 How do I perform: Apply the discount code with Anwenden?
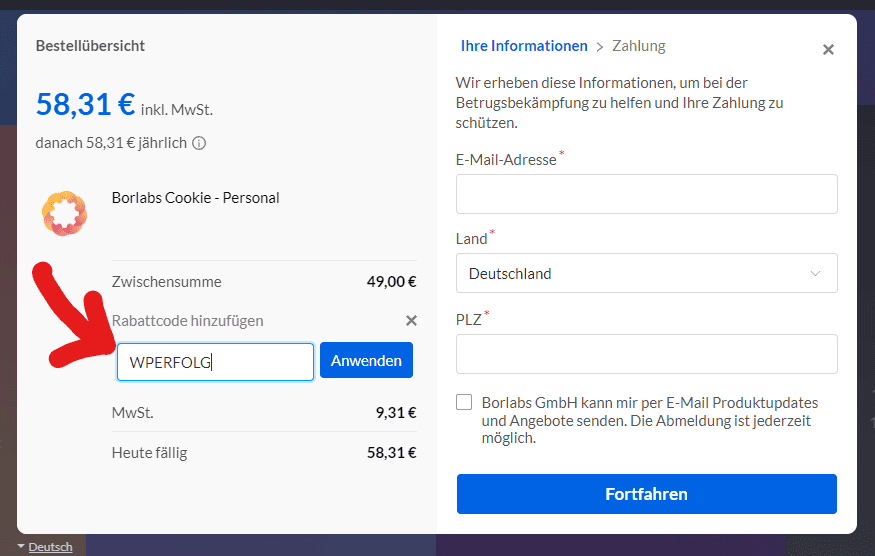[x=366, y=361]
